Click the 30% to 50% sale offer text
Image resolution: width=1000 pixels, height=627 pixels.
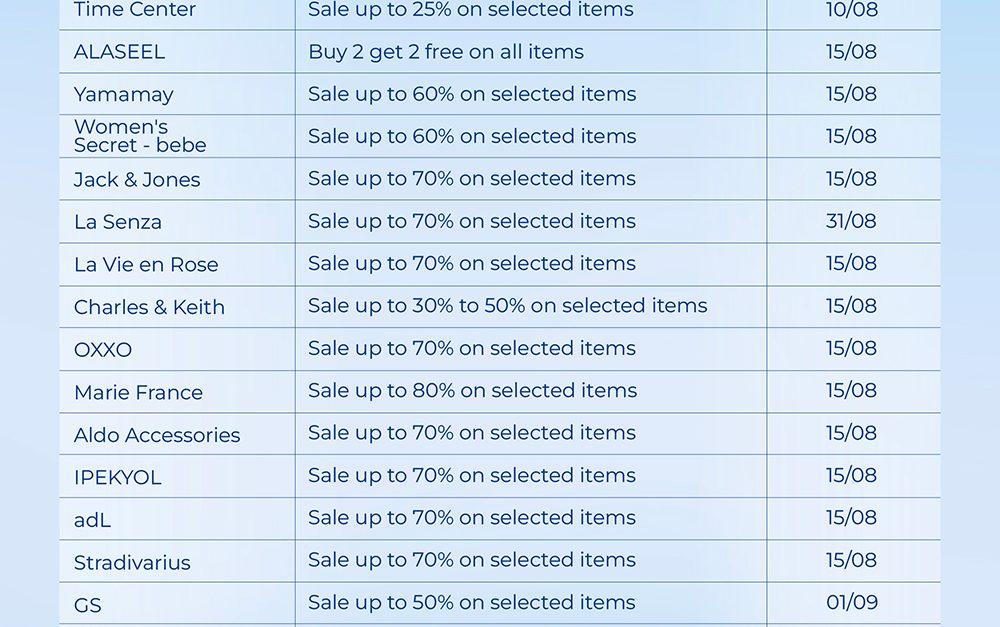[x=508, y=306]
